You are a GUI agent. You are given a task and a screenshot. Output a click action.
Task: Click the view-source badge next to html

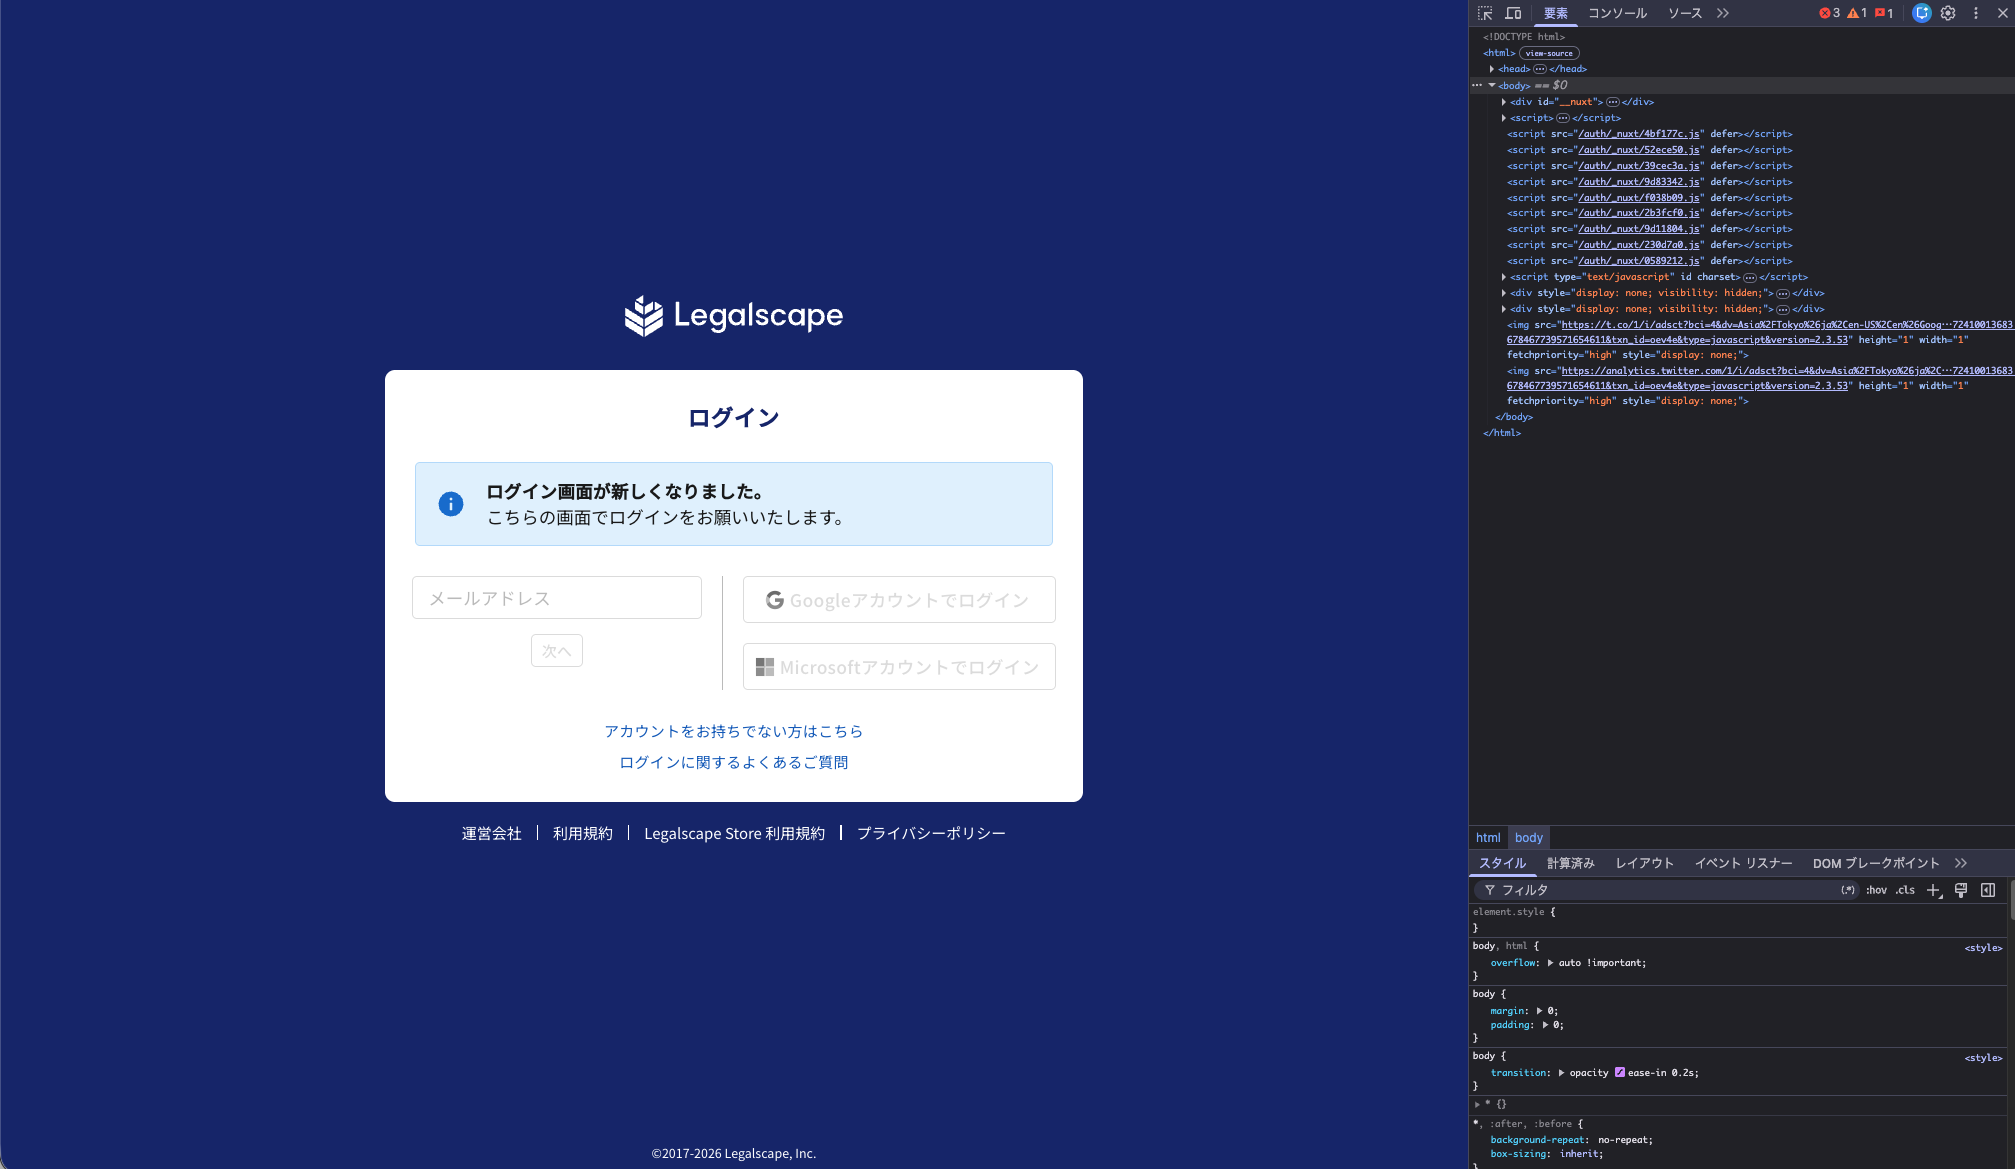[x=1549, y=53]
